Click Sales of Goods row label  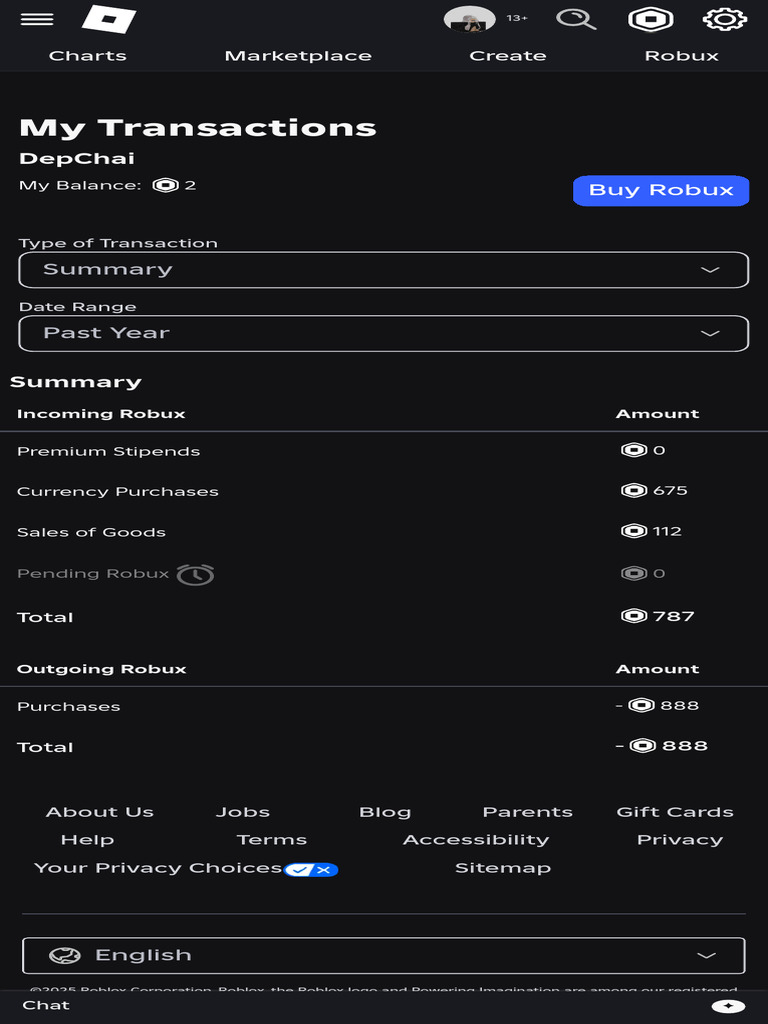point(91,532)
